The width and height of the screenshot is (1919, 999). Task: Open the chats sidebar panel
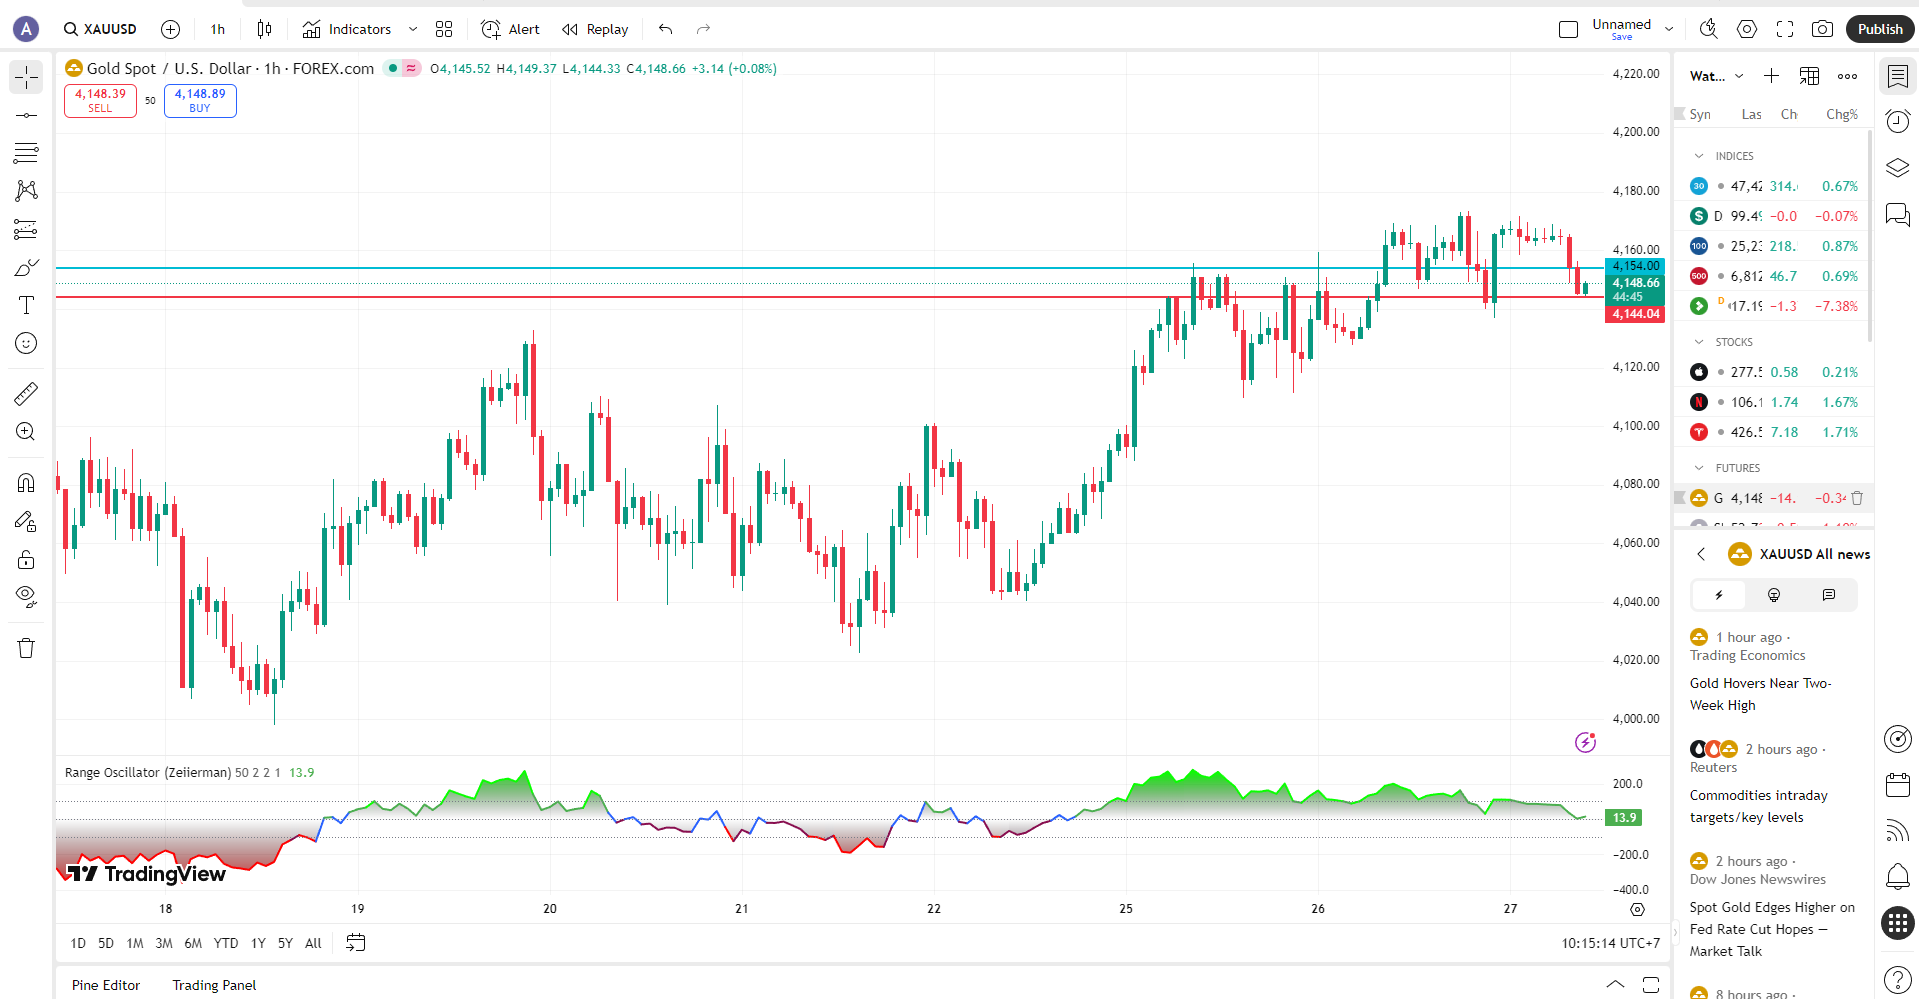1898,214
